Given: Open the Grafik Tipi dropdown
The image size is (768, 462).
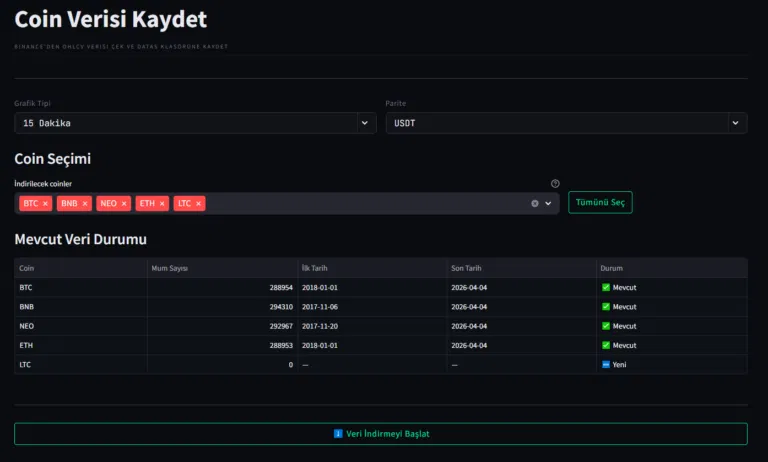Looking at the screenshot, I should pos(195,123).
